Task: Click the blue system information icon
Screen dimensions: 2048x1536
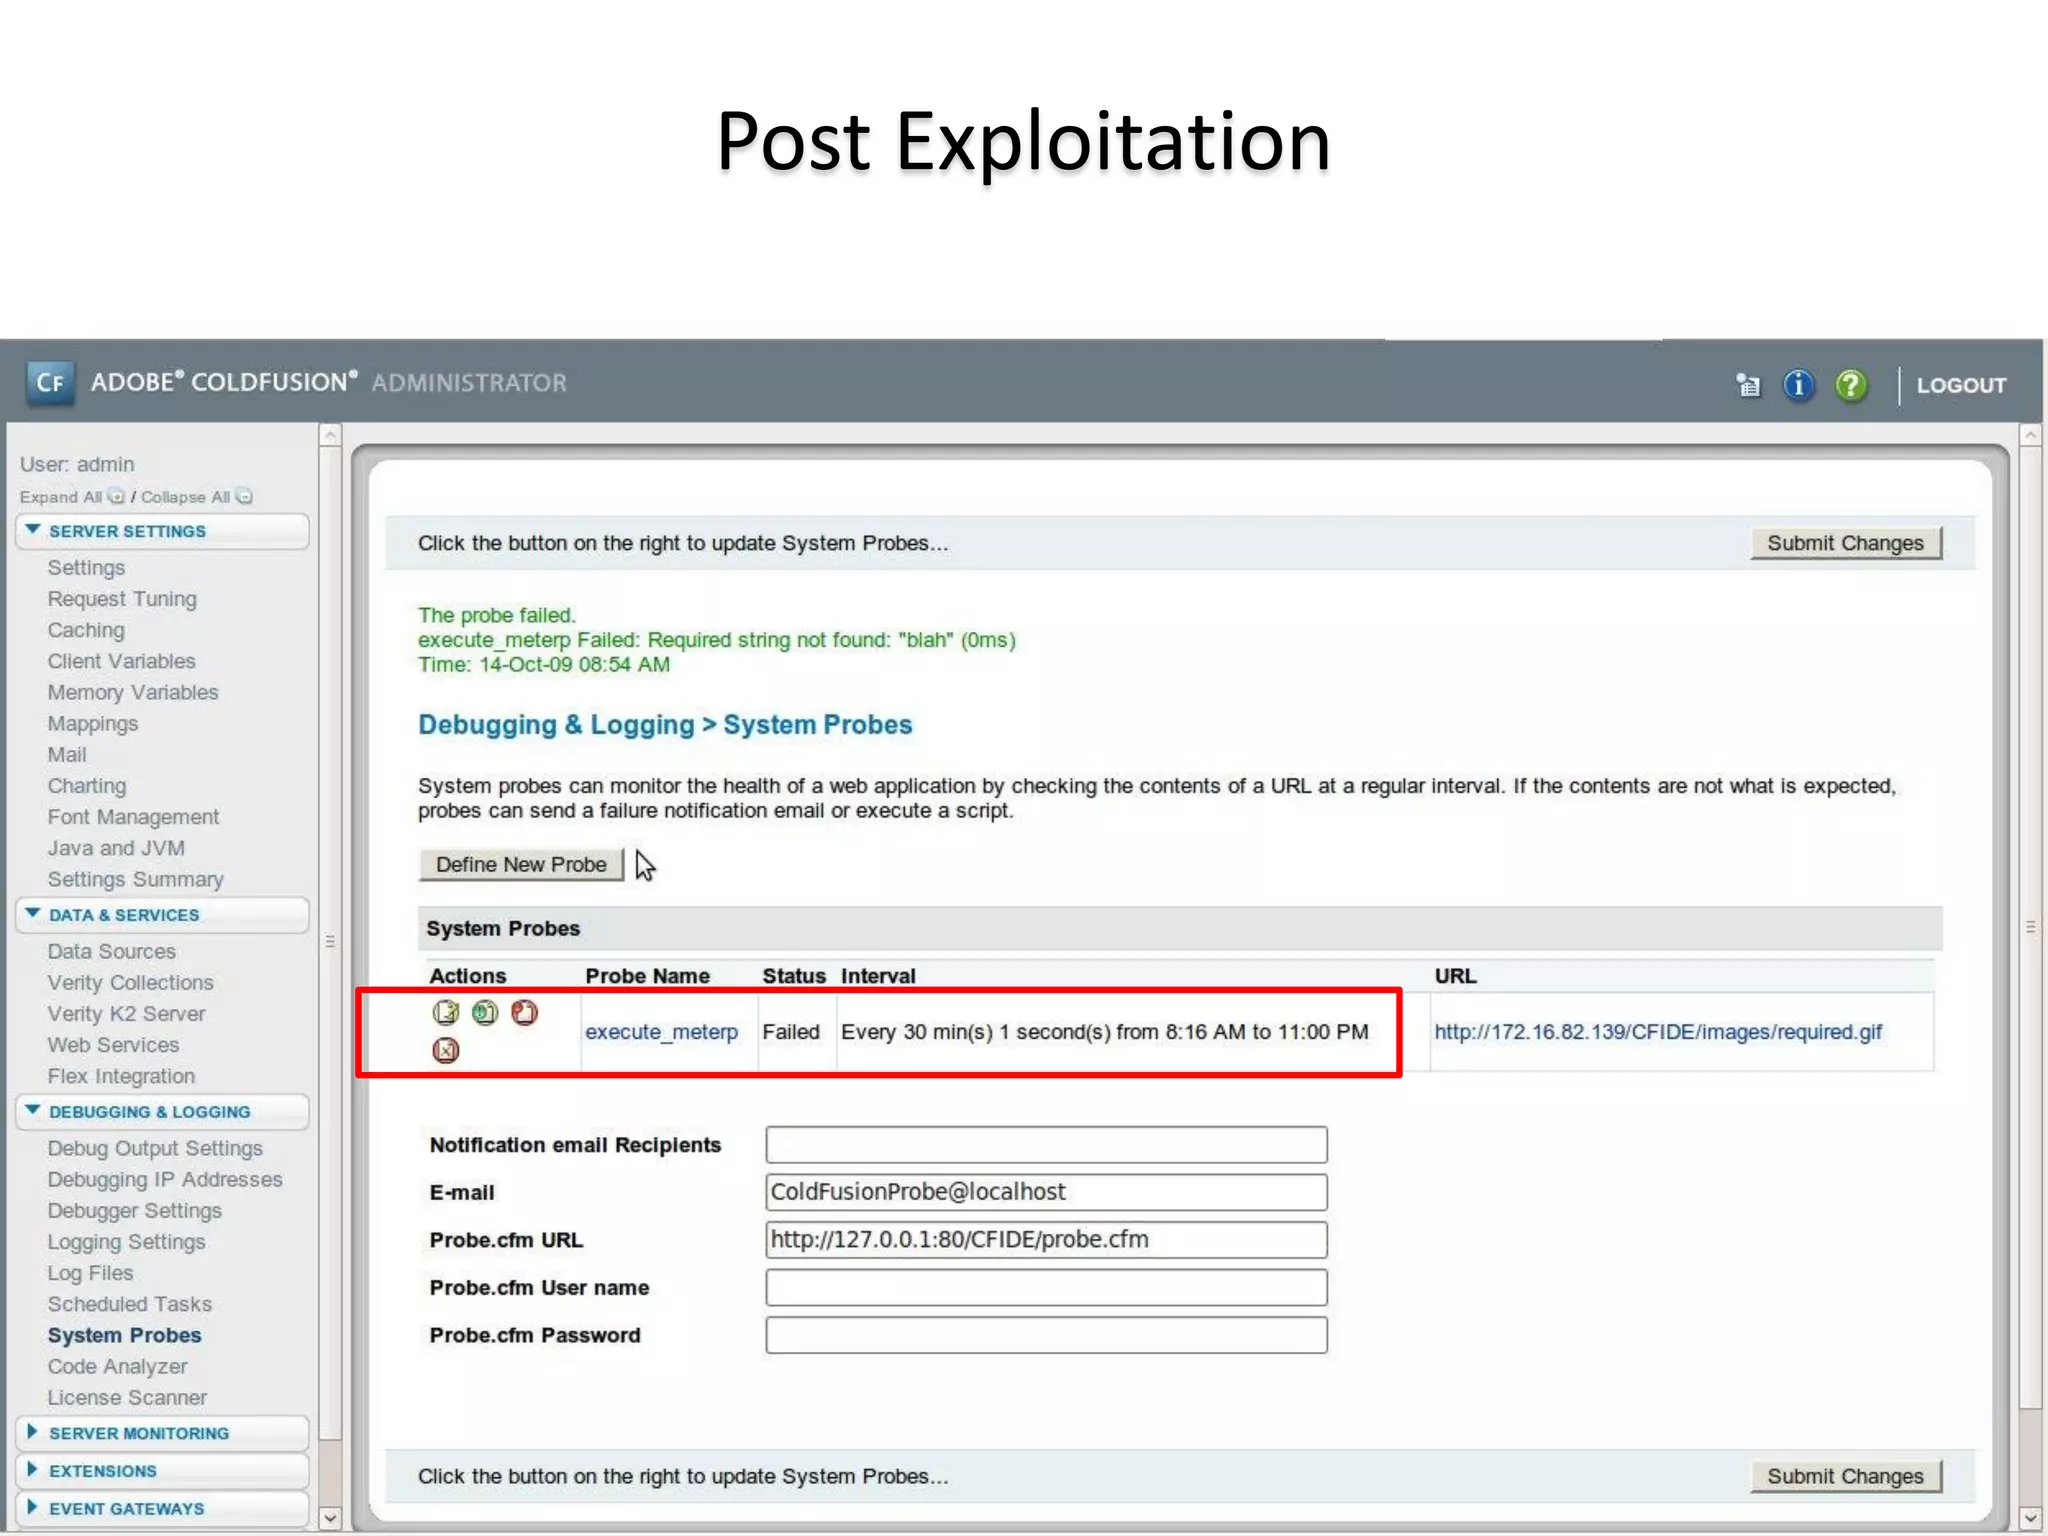Action: [x=1798, y=385]
